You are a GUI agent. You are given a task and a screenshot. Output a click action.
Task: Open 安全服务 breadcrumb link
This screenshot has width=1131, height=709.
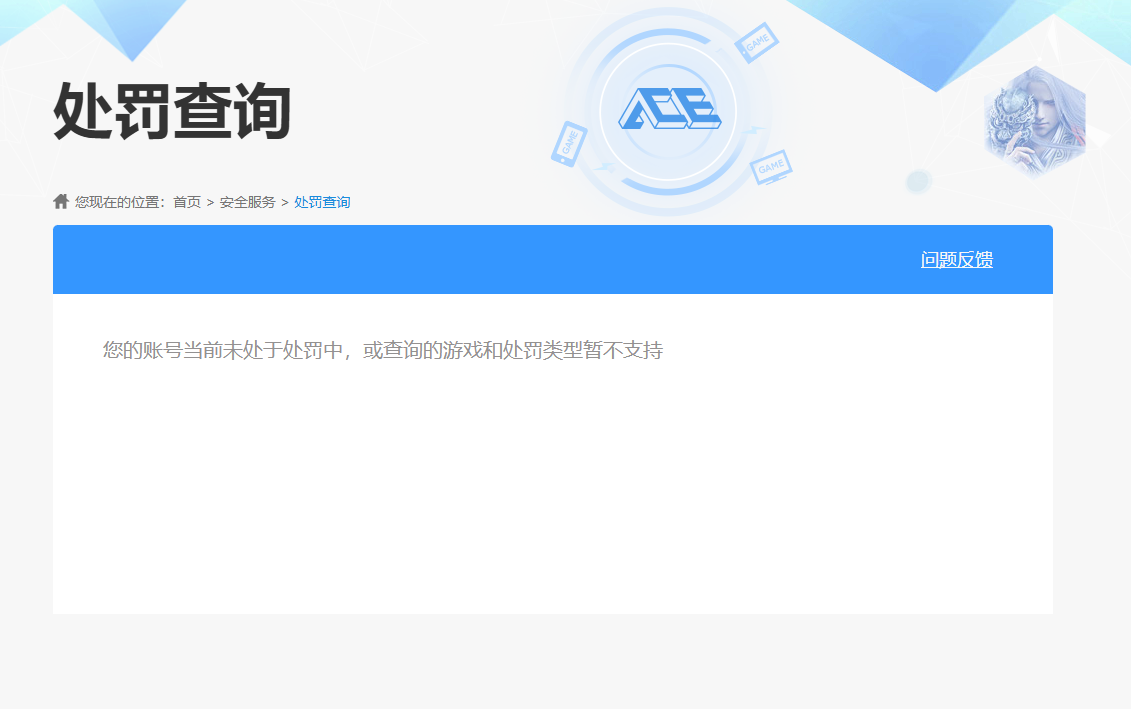(x=247, y=203)
